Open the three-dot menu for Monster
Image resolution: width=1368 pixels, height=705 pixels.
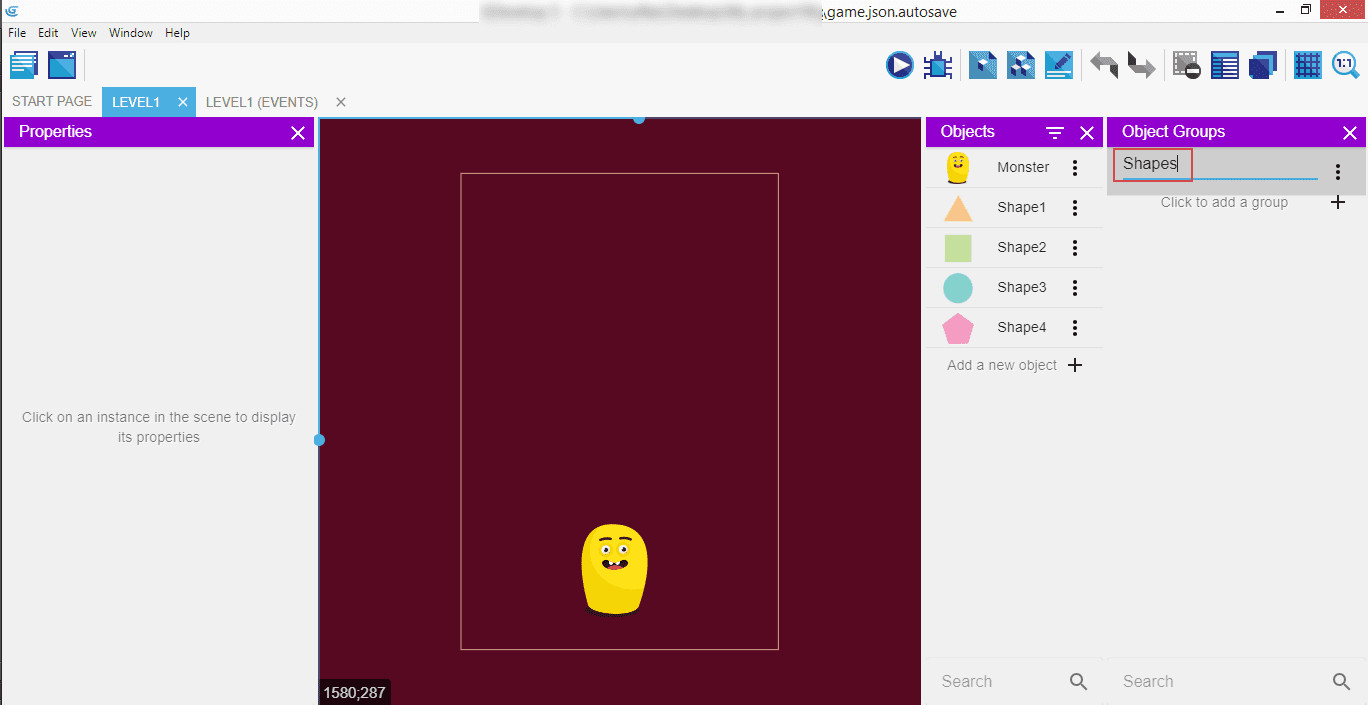[1075, 168]
